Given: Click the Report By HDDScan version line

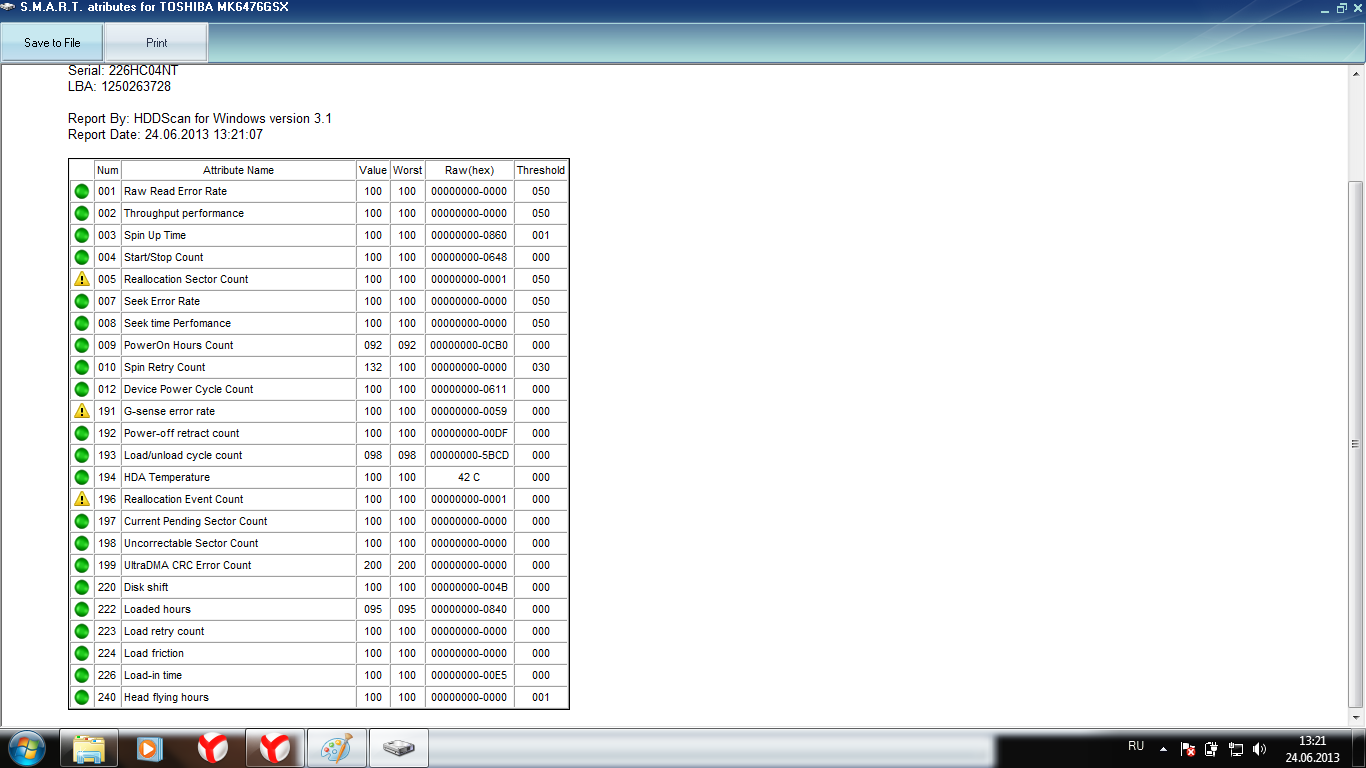Looking at the screenshot, I should pos(200,118).
